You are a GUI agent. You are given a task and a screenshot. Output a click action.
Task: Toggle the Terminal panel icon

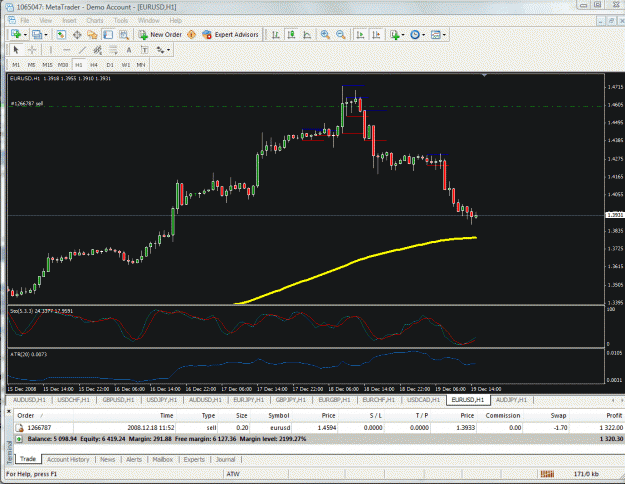[x=108, y=35]
